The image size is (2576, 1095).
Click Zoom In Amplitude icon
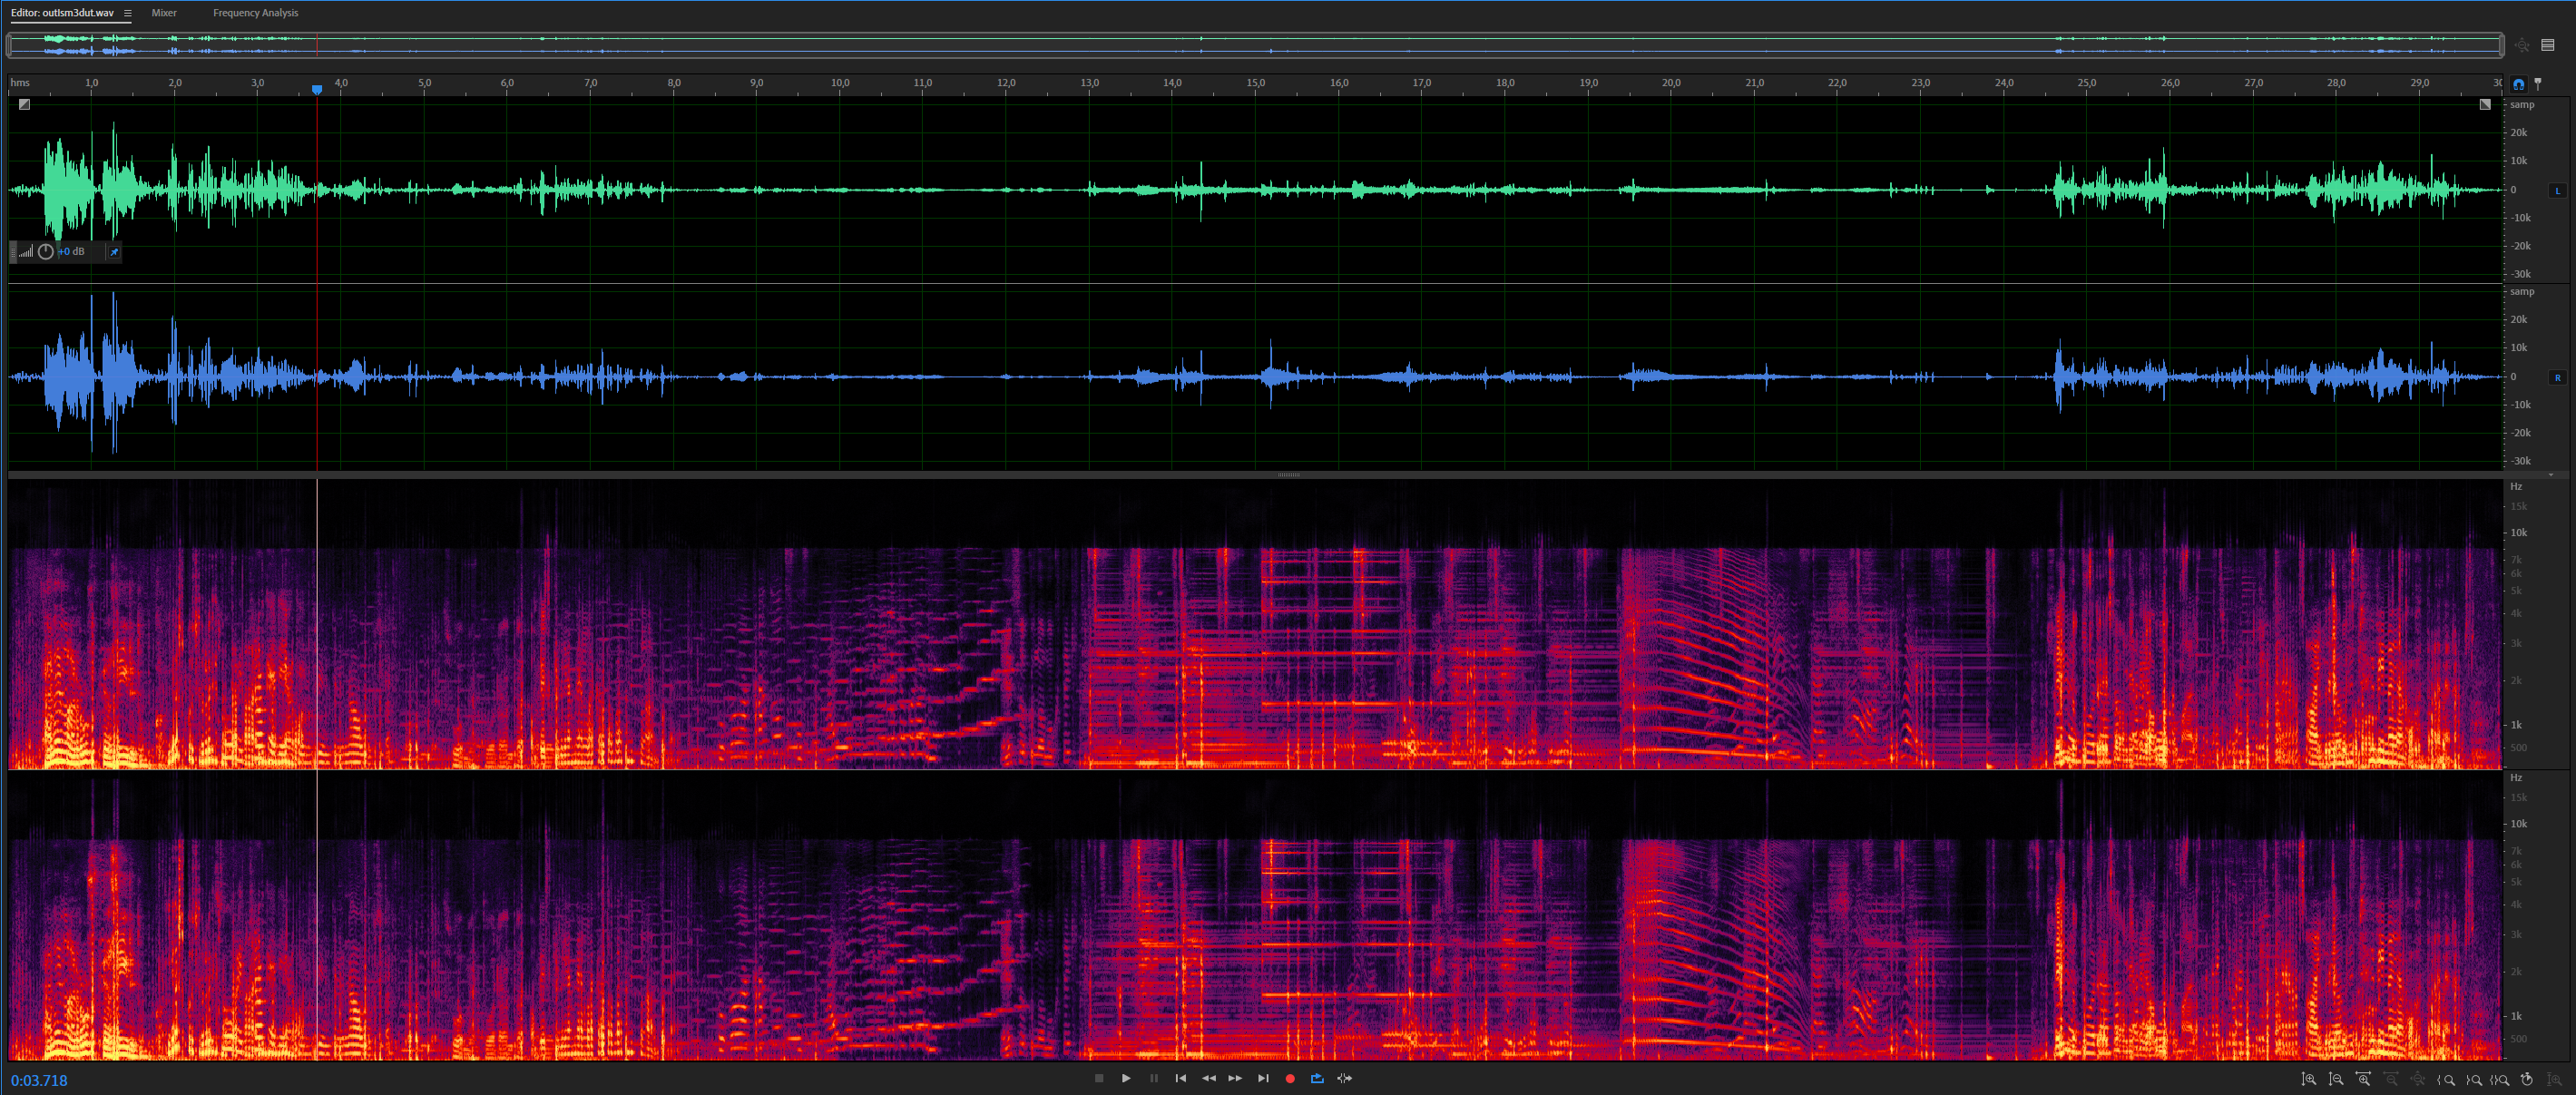(2309, 1079)
